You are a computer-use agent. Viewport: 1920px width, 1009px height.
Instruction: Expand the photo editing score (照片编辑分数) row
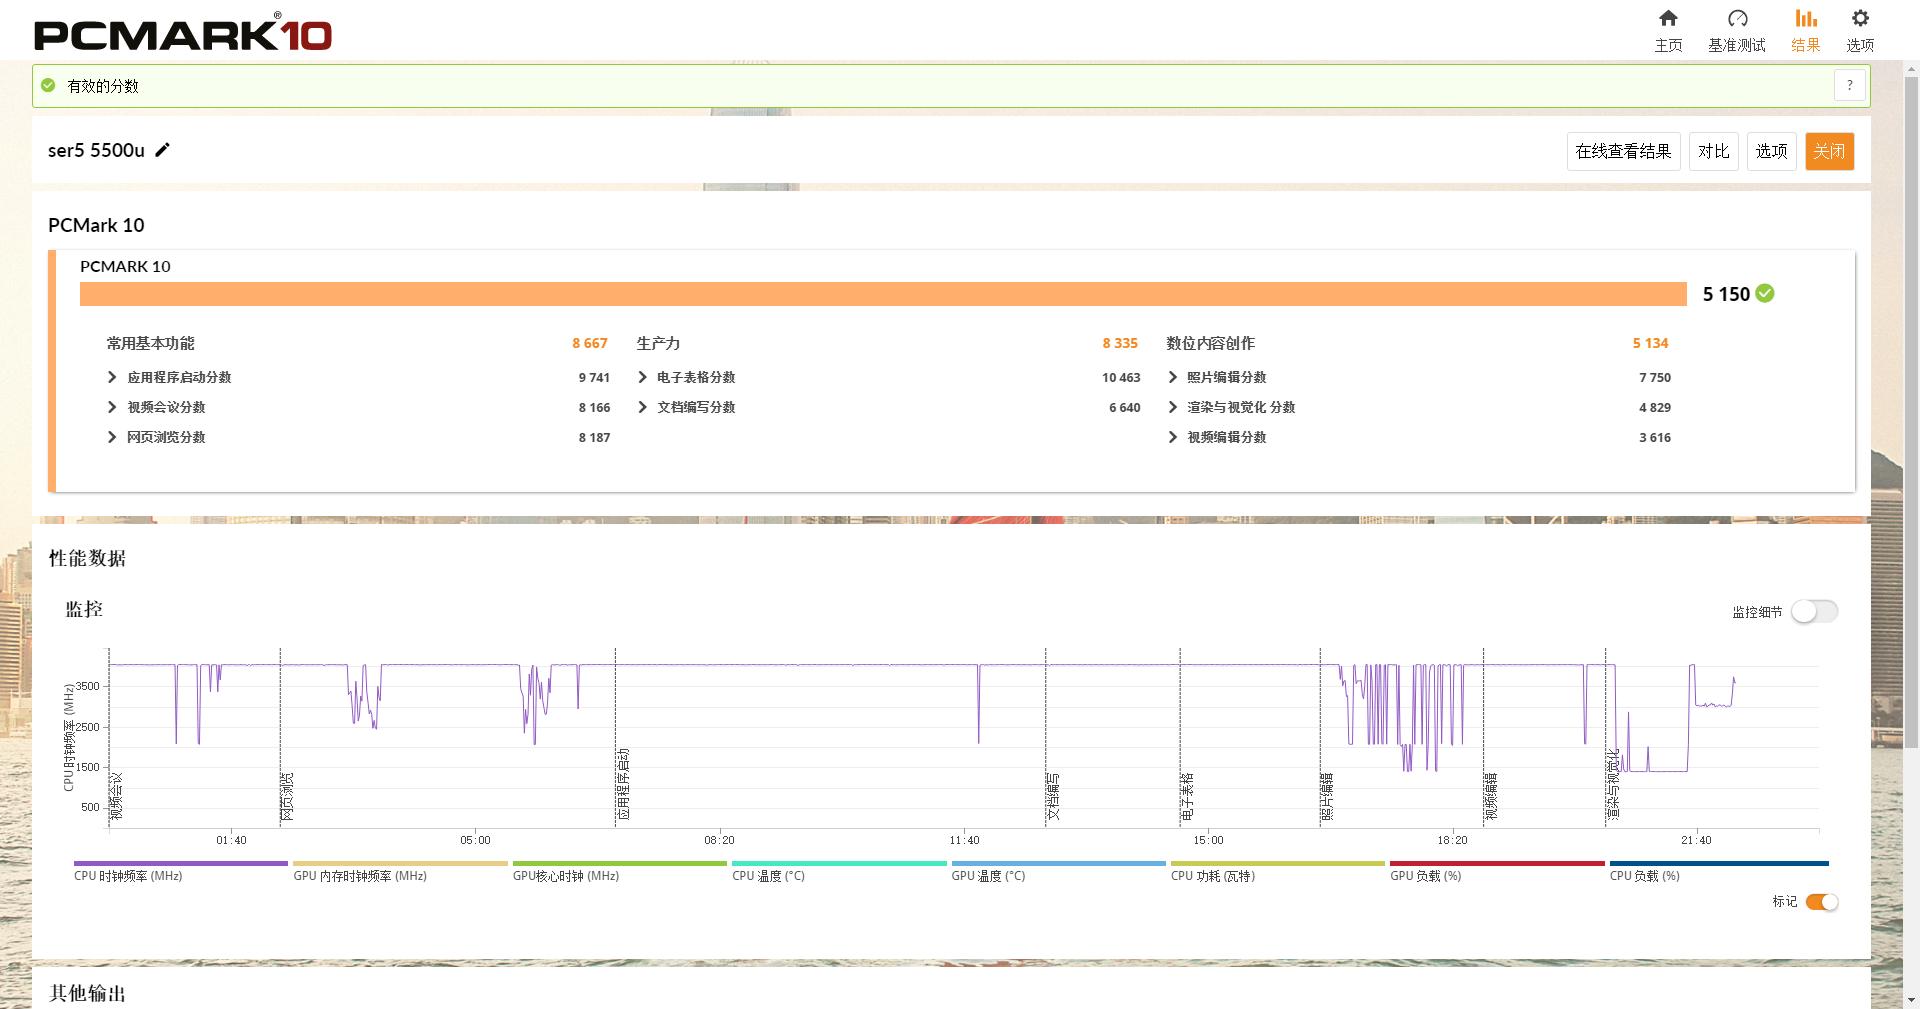click(1172, 377)
